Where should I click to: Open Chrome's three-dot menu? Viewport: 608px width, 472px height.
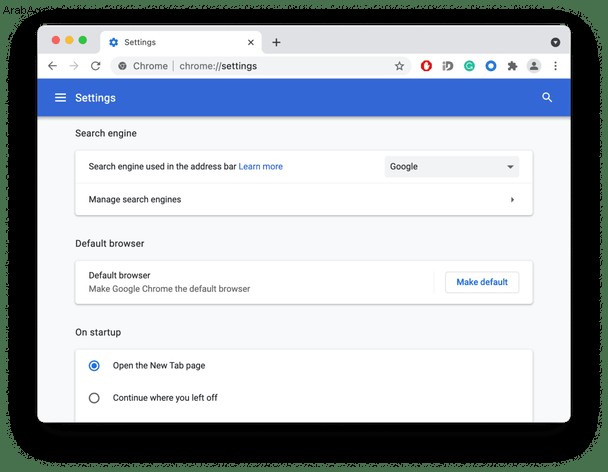point(555,66)
